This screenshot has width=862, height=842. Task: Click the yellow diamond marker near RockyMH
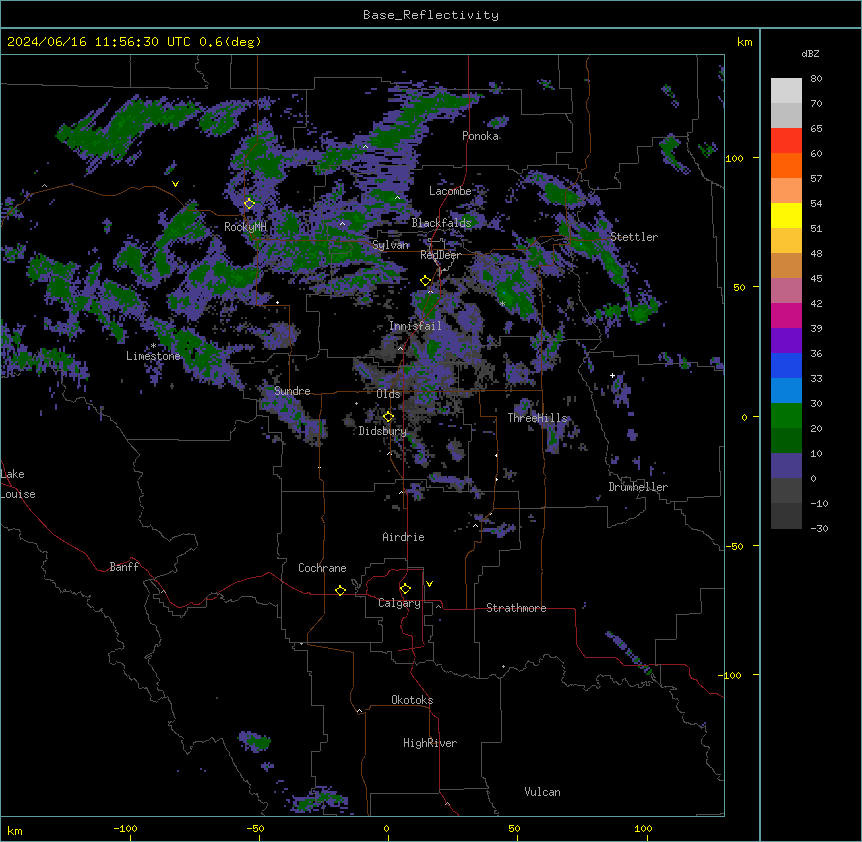(249, 204)
